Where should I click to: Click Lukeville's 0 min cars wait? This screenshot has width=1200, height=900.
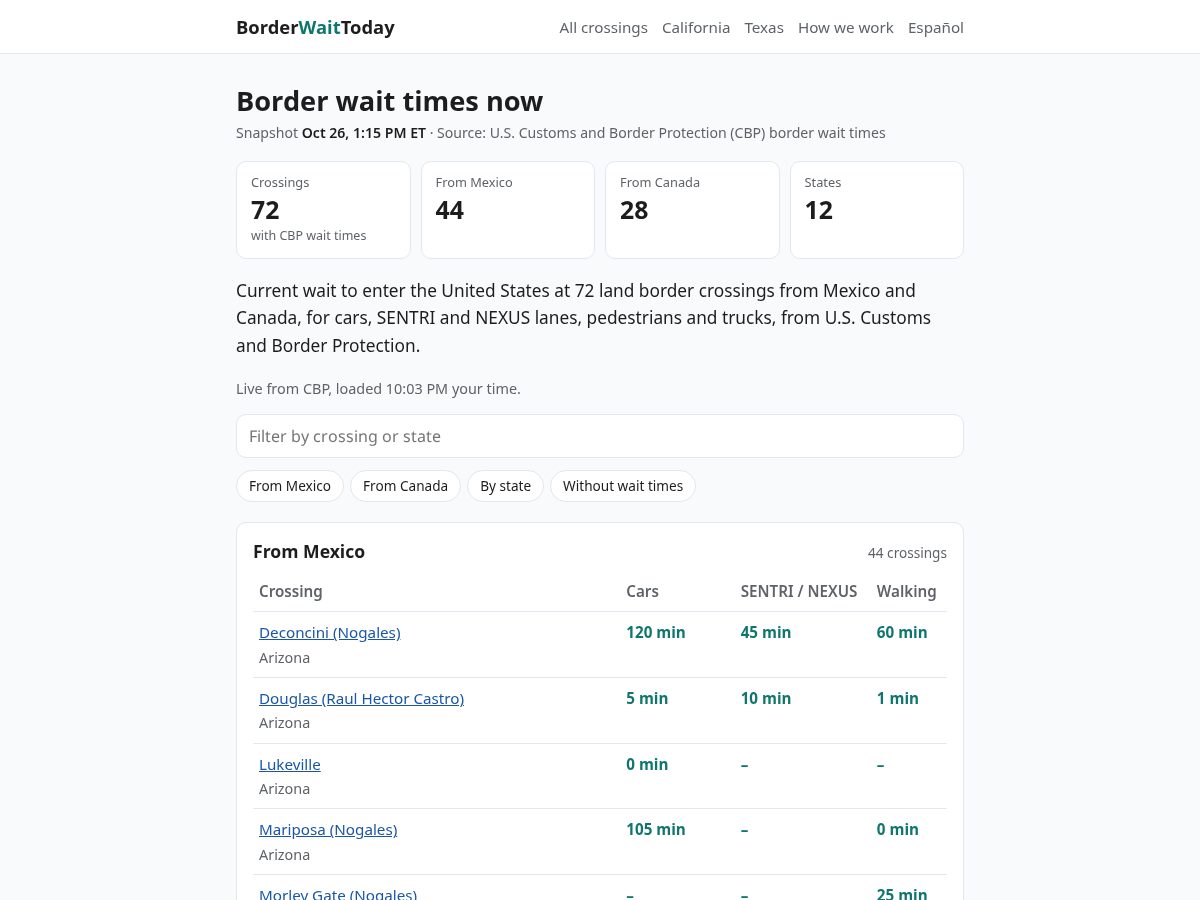click(x=647, y=765)
